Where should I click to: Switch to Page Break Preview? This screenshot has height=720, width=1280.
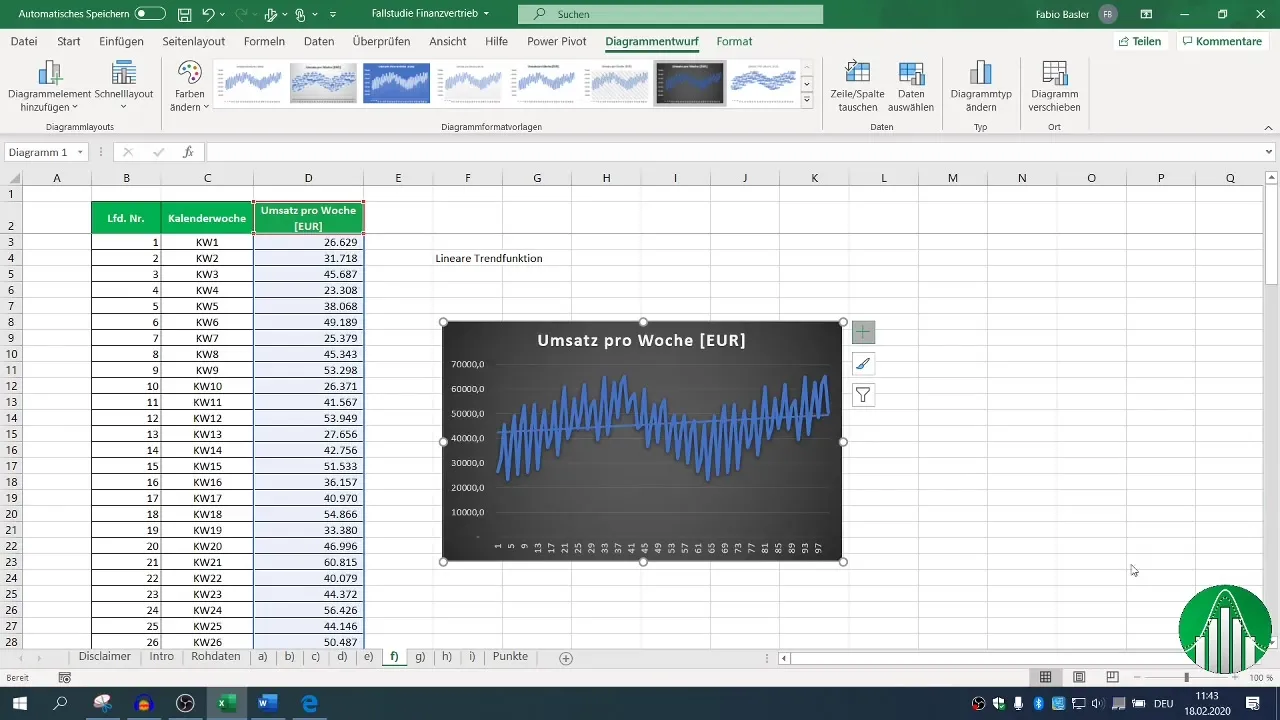(x=1112, y=677)
